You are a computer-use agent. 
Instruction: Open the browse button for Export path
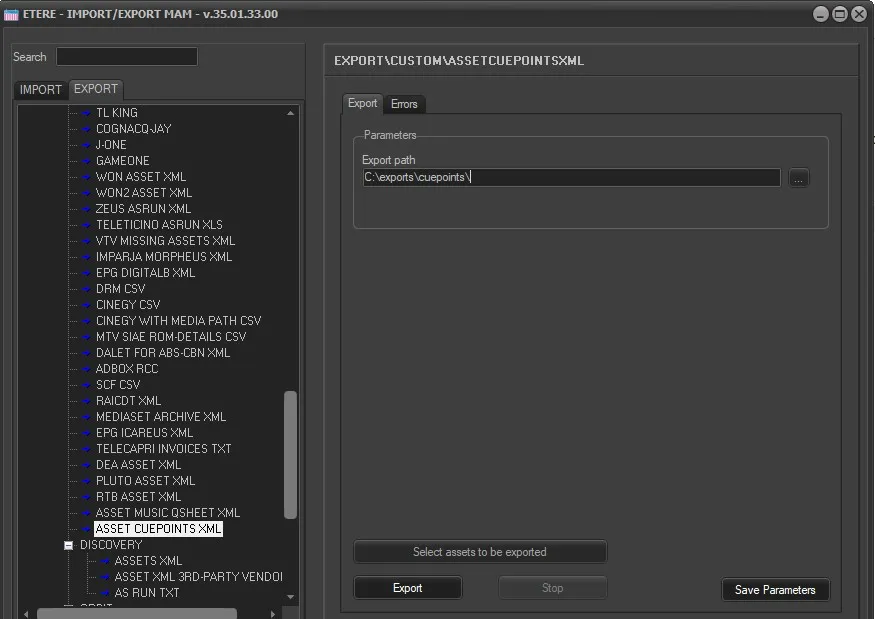pos(798,178)
